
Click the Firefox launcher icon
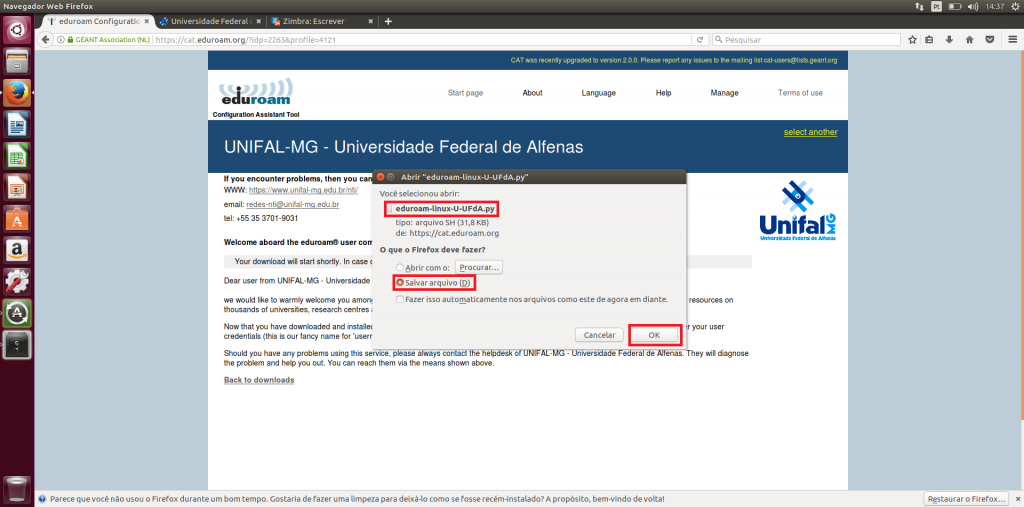pos(17,93)
